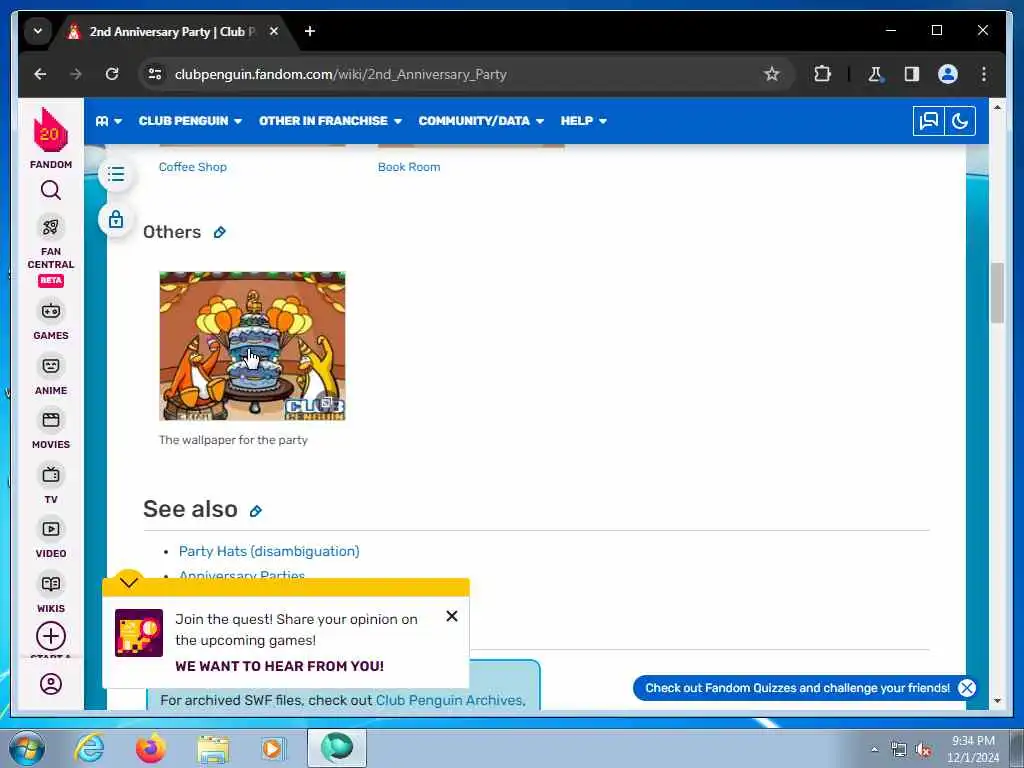
Task: Show hidden system tray icons
Action: point(874,750)
